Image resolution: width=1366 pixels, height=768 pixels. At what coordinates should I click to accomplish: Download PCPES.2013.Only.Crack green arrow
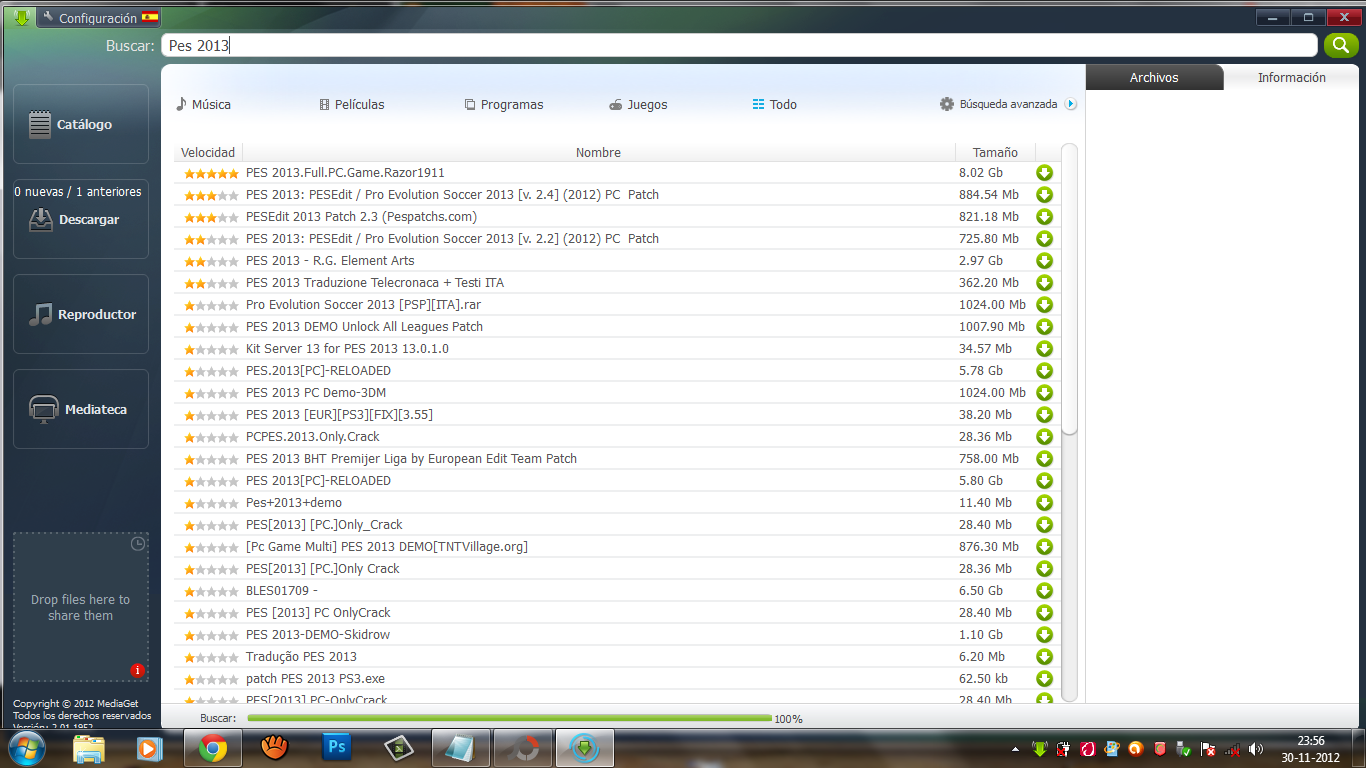(1045, 437)
